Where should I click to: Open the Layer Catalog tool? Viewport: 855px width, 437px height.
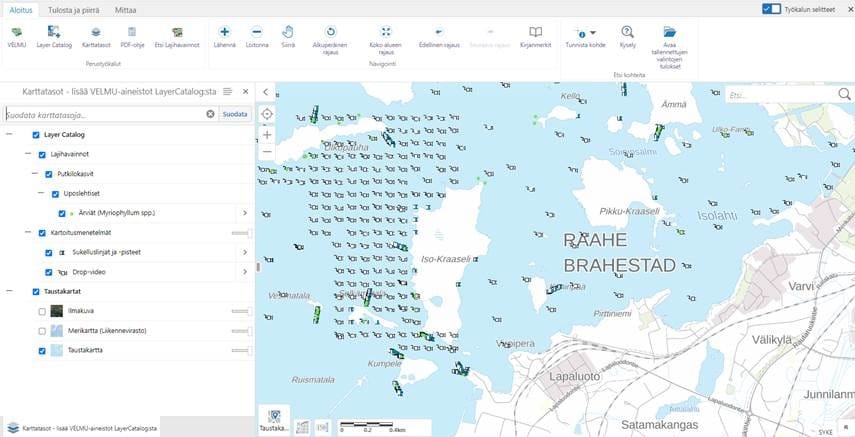(x=53, y=36)
